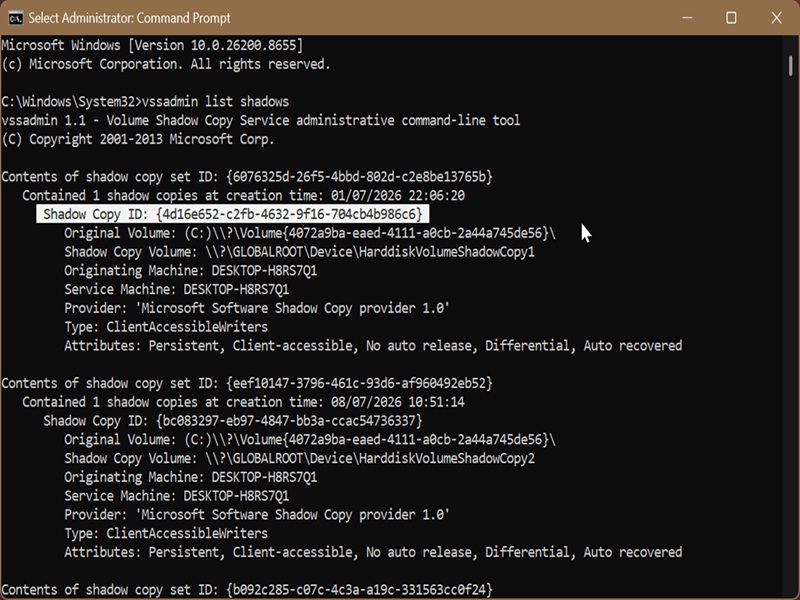
Task: Click the HarddiskVolumeShadowCopy1 volume line
Action: tap(299, 252)
